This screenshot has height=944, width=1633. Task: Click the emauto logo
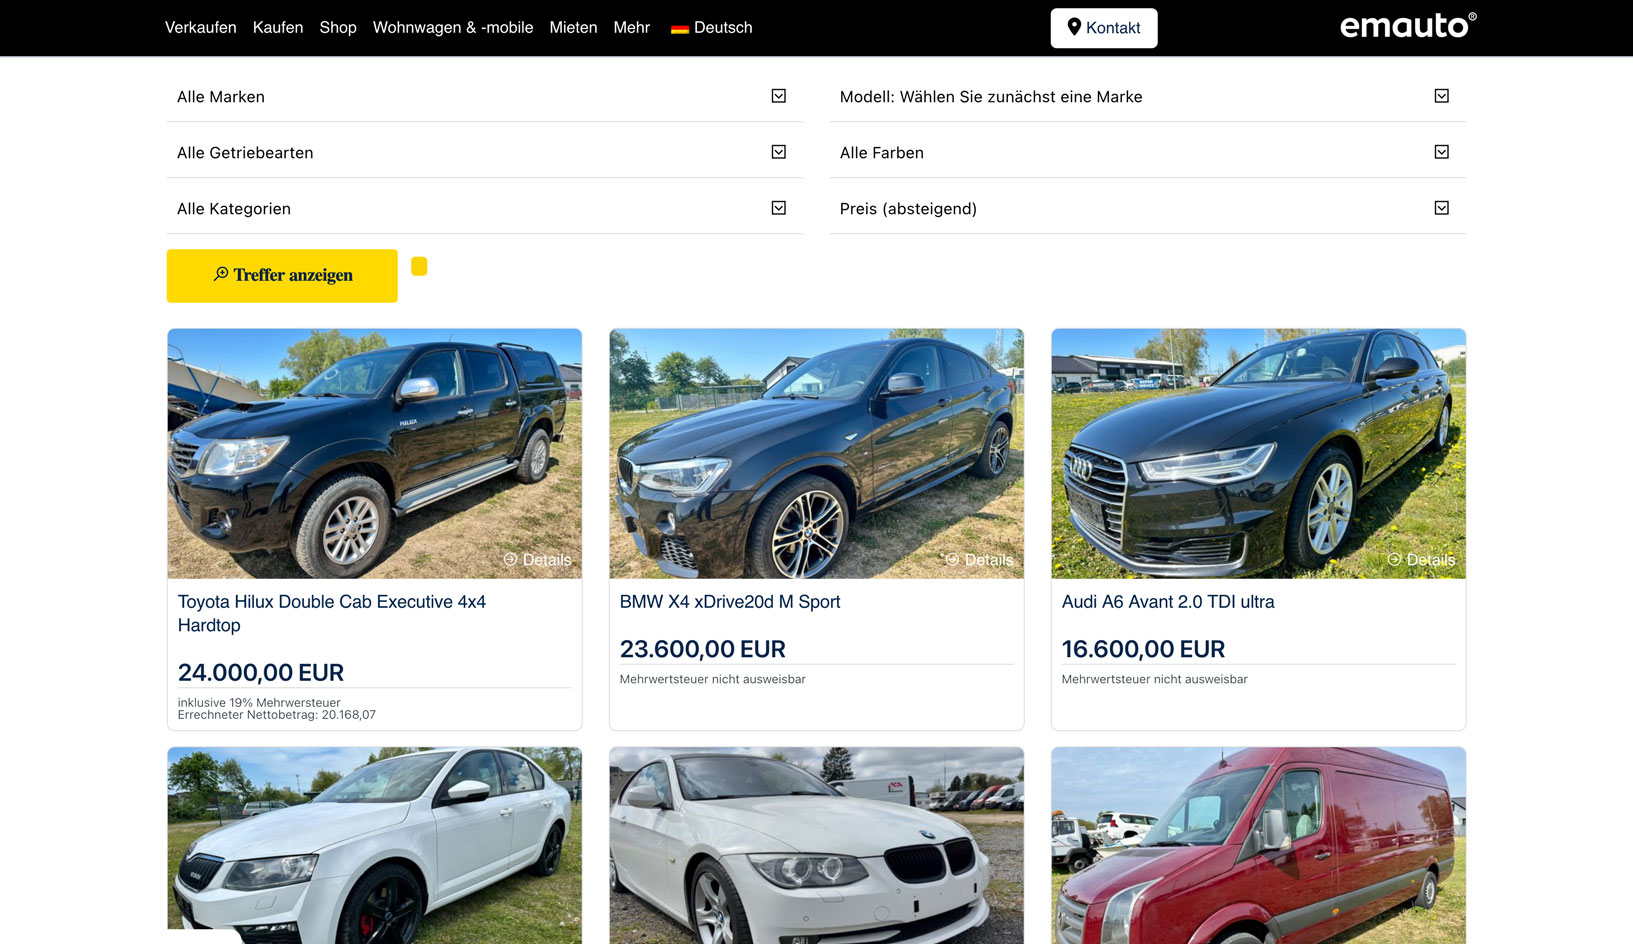(x=1408, y=26)
